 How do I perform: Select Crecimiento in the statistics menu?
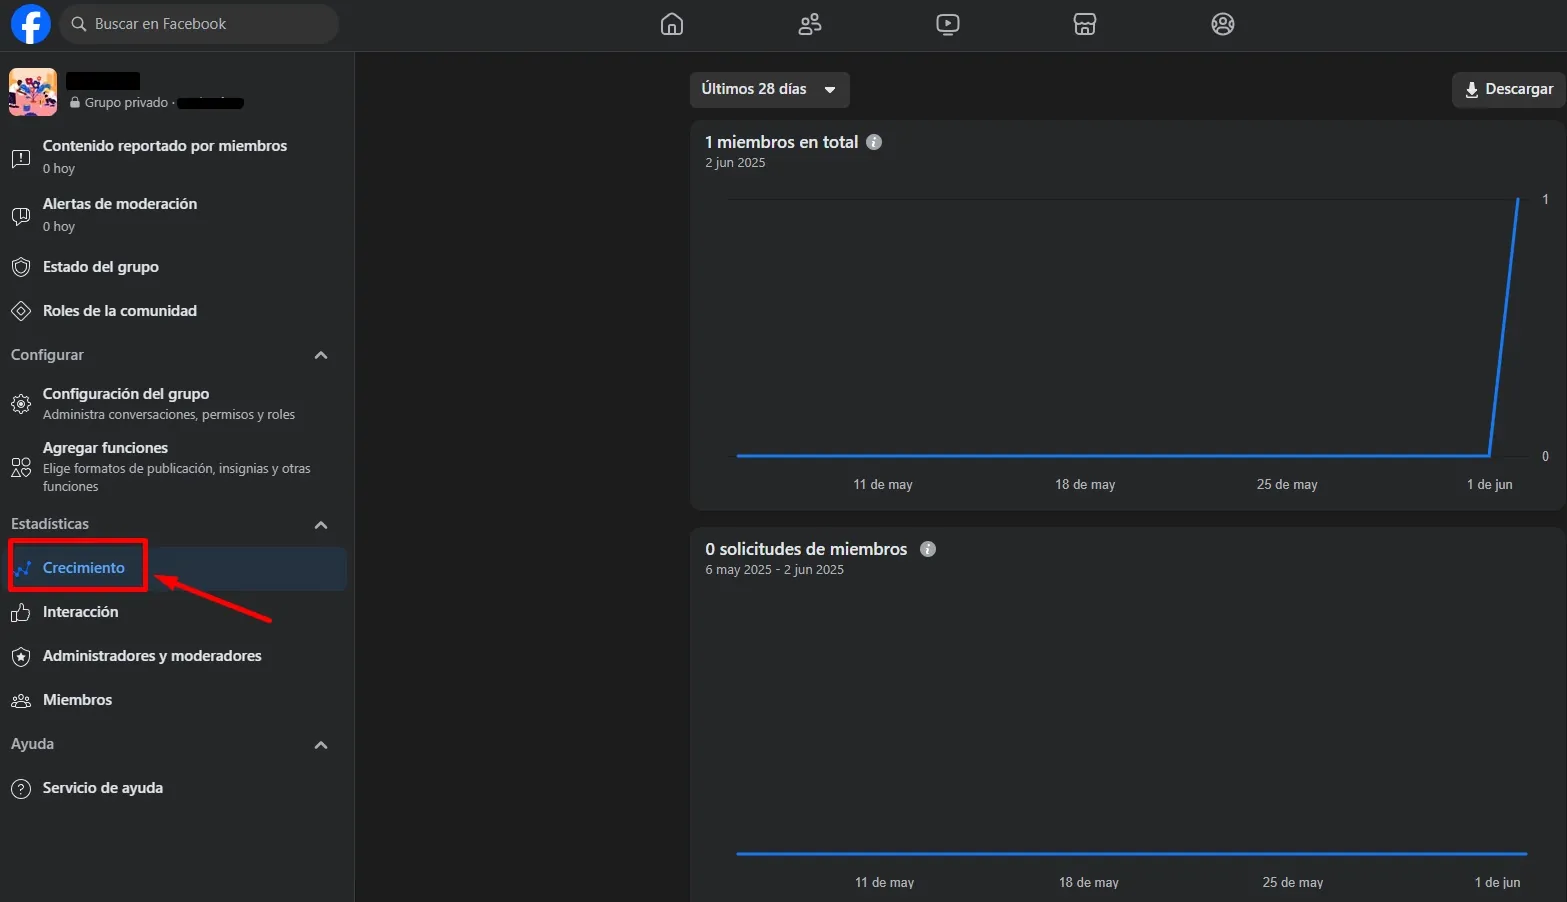point(84,568)
